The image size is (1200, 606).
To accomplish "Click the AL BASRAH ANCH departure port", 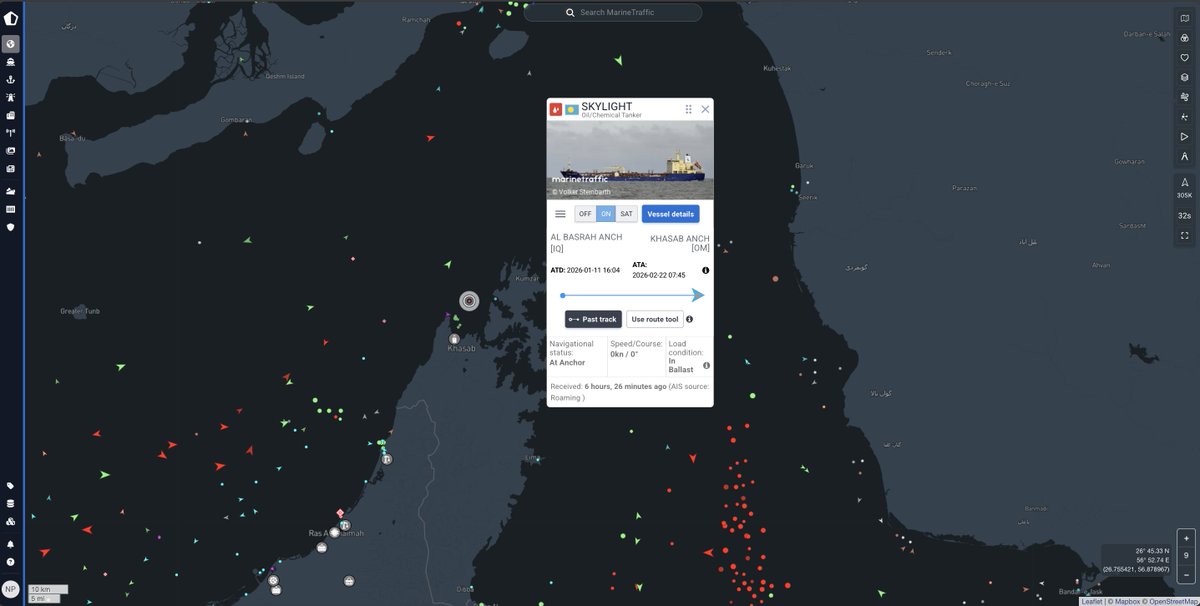I will tap(586, 242).
